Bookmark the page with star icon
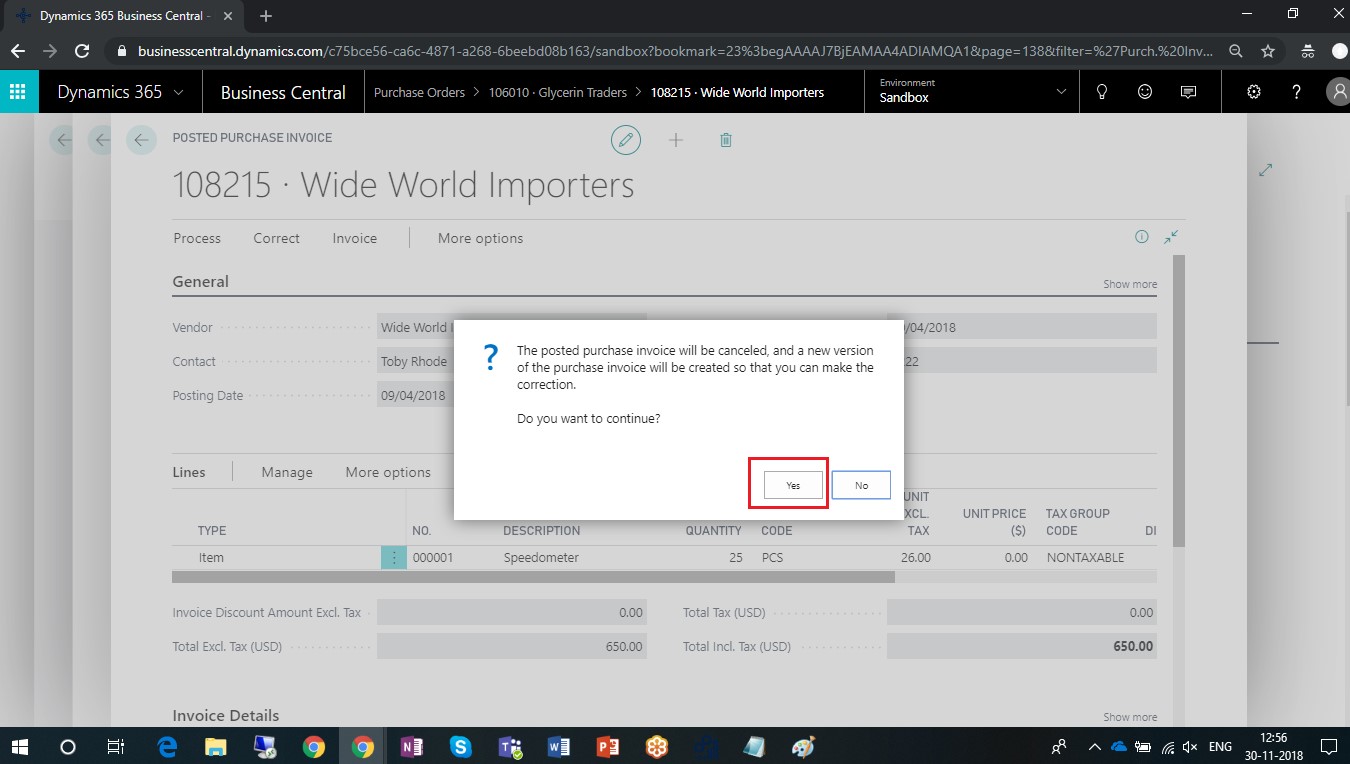This screenshot has width=1350, height=764. pos(1268,51)
